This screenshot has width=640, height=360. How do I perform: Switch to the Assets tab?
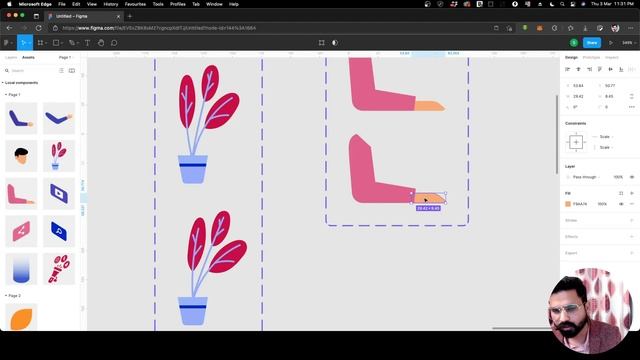28,58
